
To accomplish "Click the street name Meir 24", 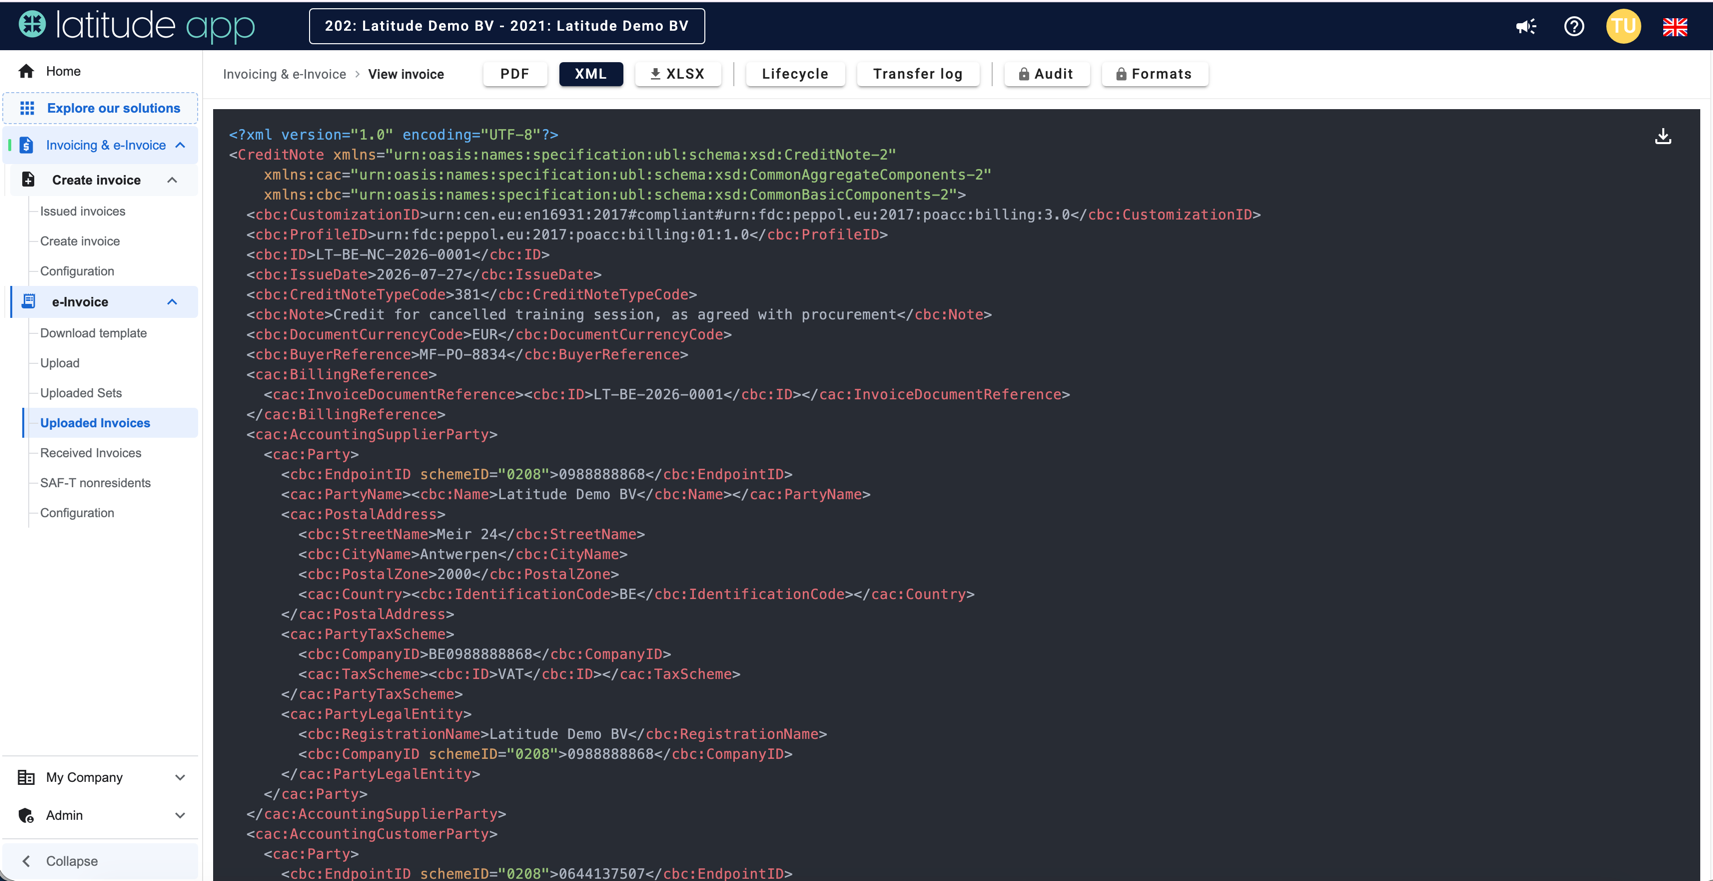I will point(467,535).
